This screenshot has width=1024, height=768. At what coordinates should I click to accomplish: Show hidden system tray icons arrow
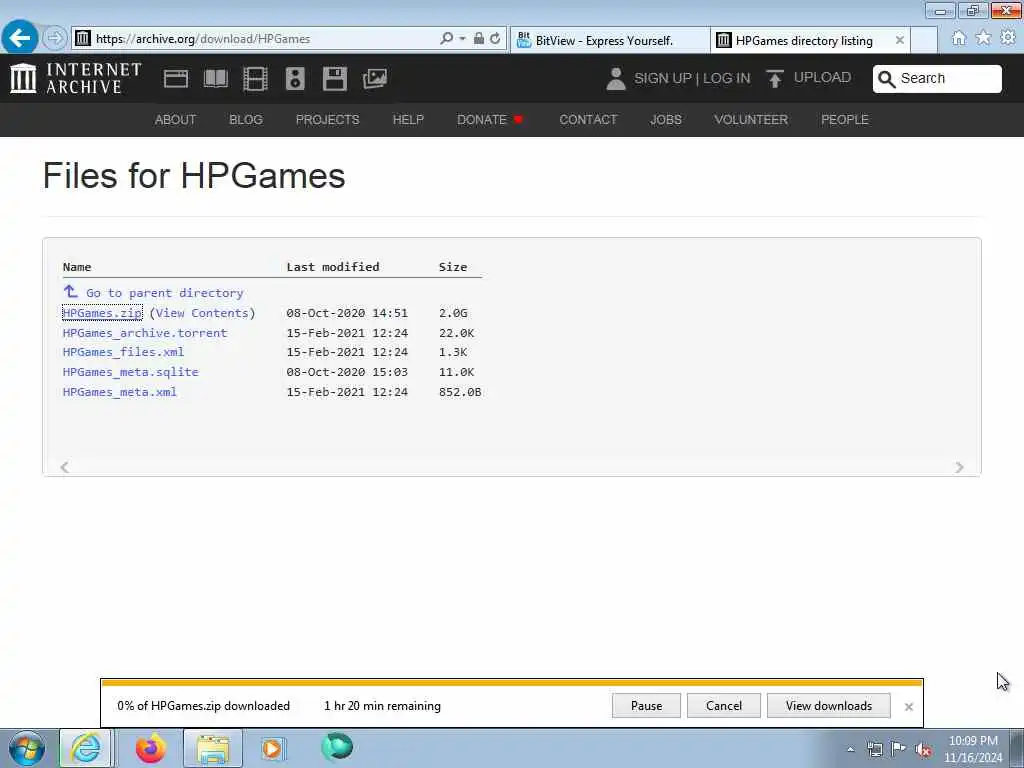pos(850,750)
